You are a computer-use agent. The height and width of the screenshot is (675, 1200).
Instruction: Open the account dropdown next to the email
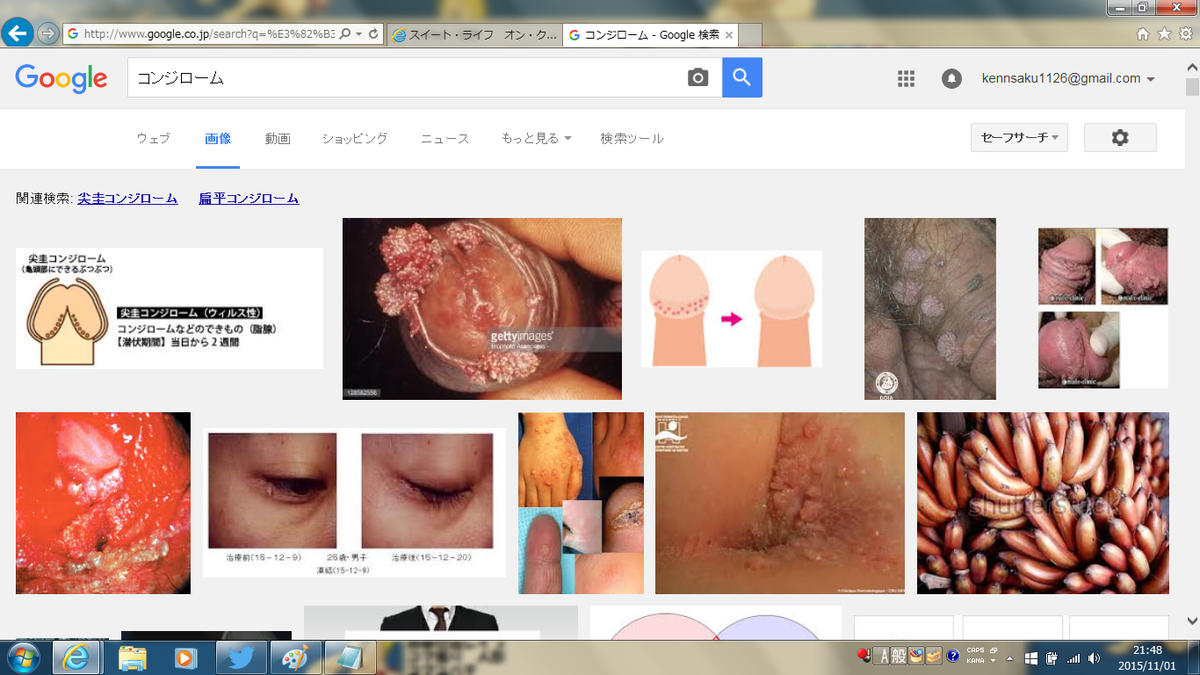[x=1151, y=79]
